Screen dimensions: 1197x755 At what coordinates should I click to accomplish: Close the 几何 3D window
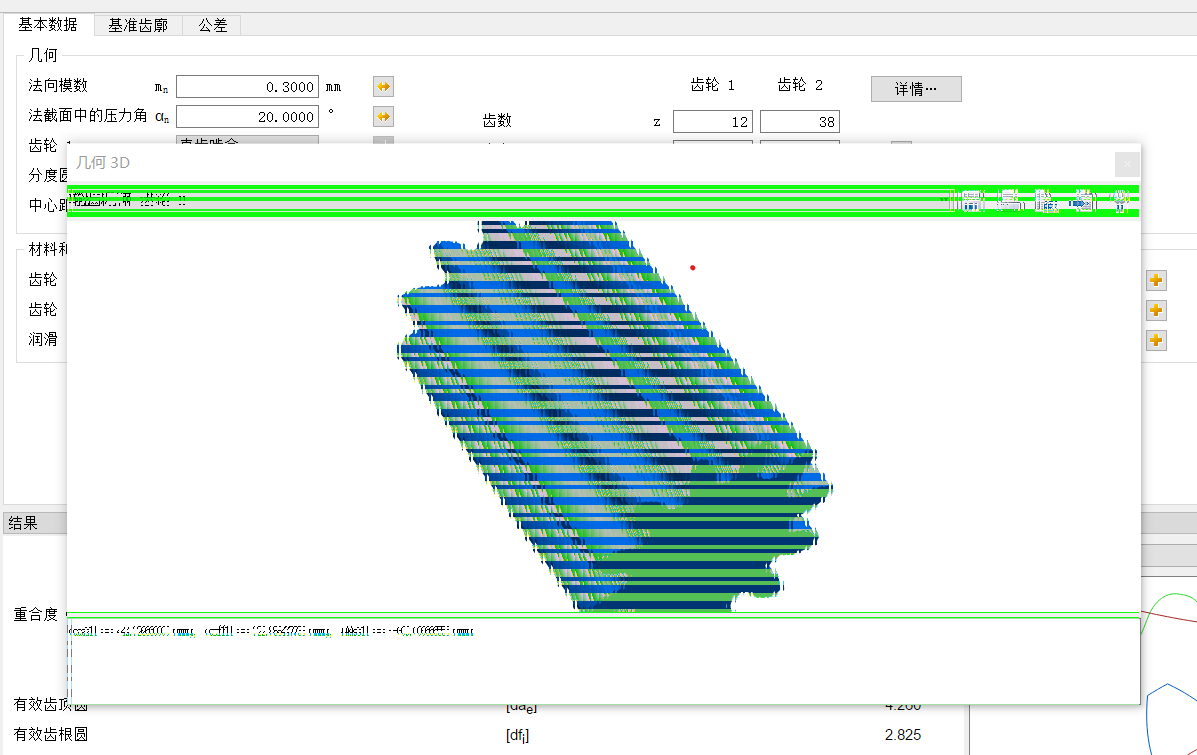pyautogui.click(x=1127, y=163)
